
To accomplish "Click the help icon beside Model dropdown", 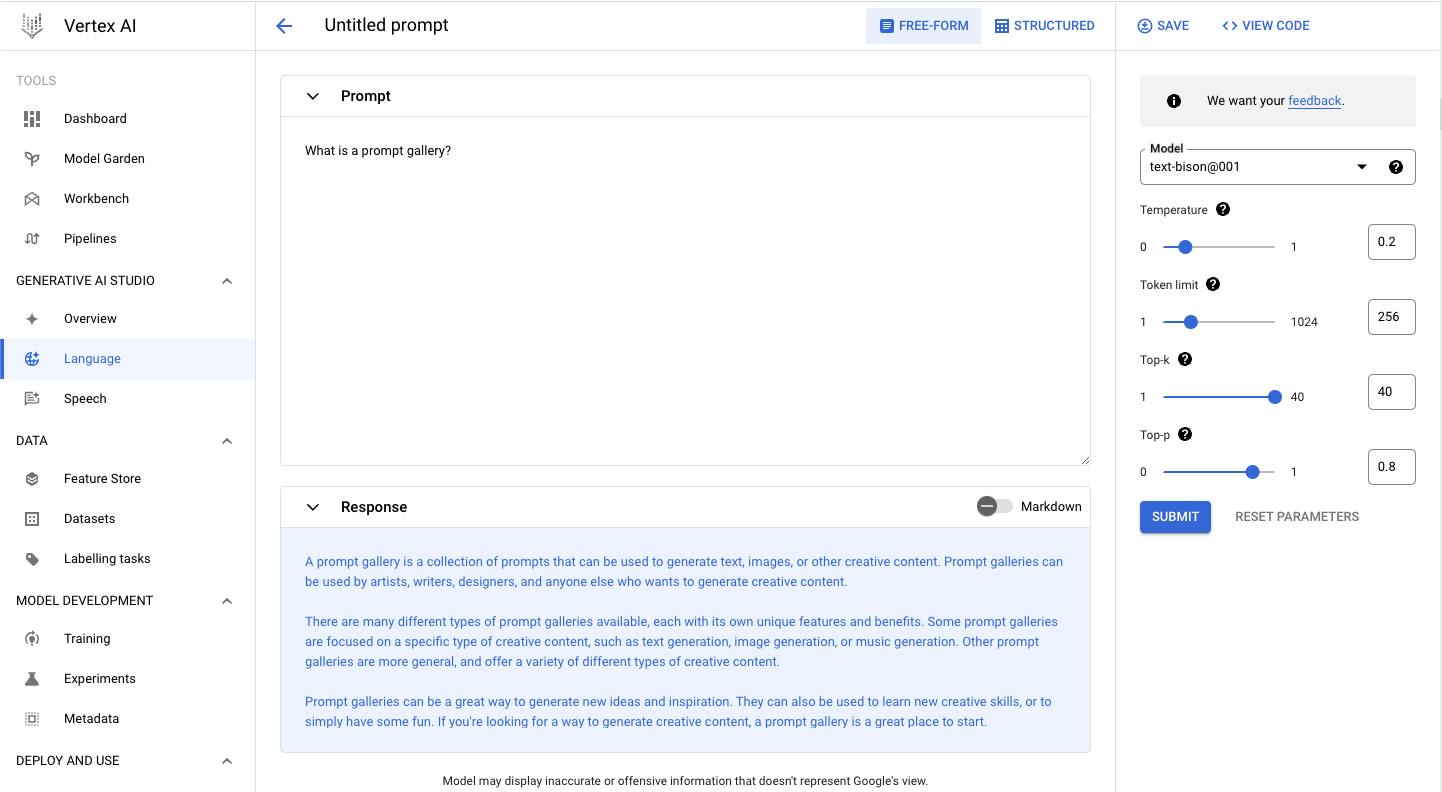I will (1396, 167).
